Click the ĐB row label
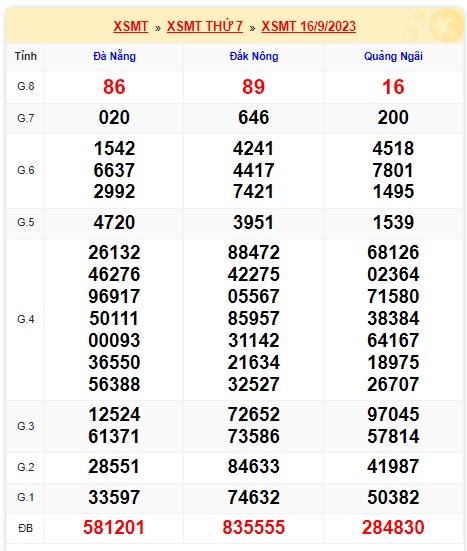This screenshot has height=551, width=467. 26,528
